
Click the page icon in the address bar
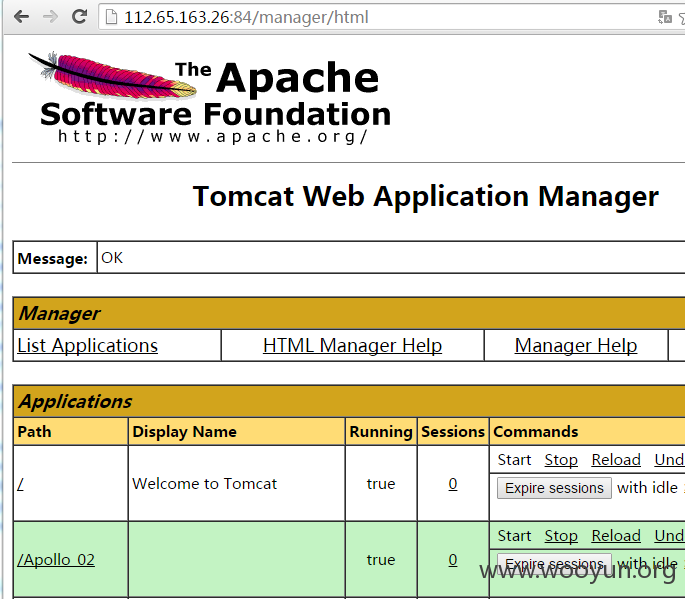111,17
